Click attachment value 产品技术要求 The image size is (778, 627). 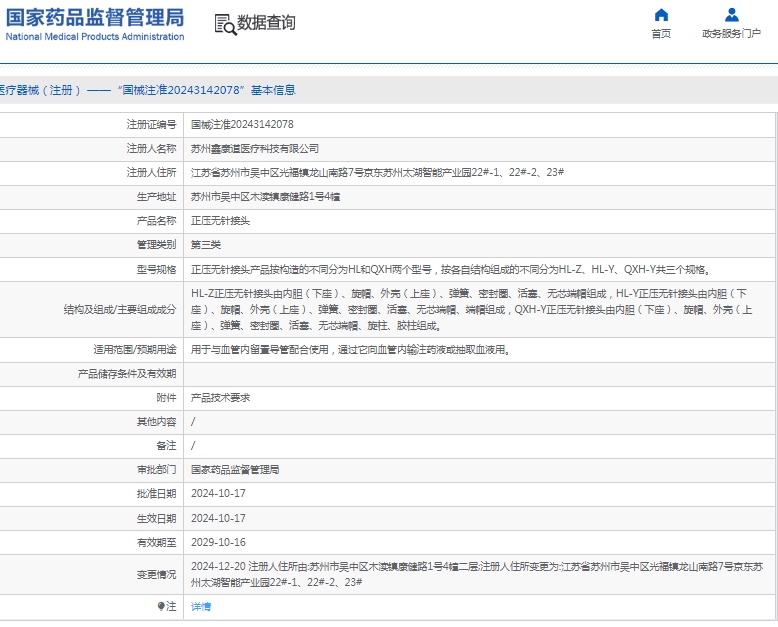(x=220, y=398)
